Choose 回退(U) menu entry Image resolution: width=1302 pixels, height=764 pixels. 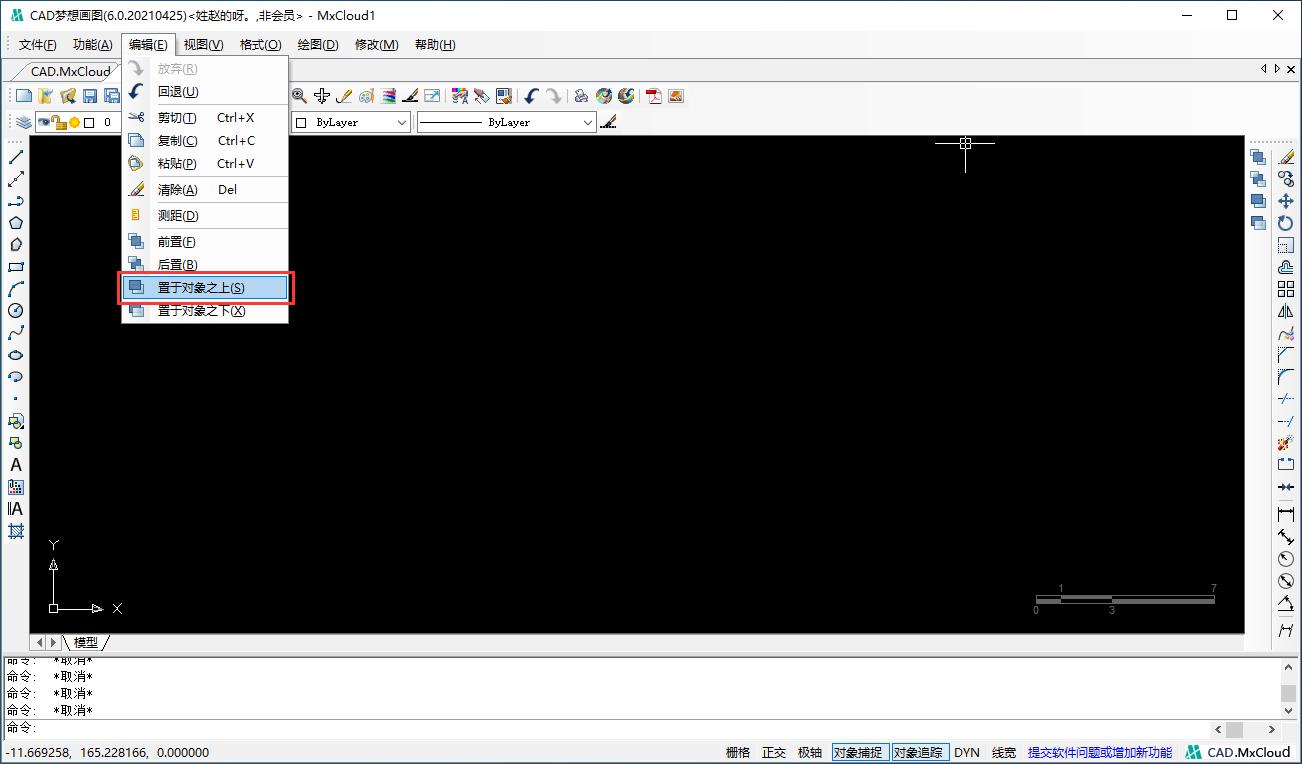pyautogui.click(x=205, y=92)
